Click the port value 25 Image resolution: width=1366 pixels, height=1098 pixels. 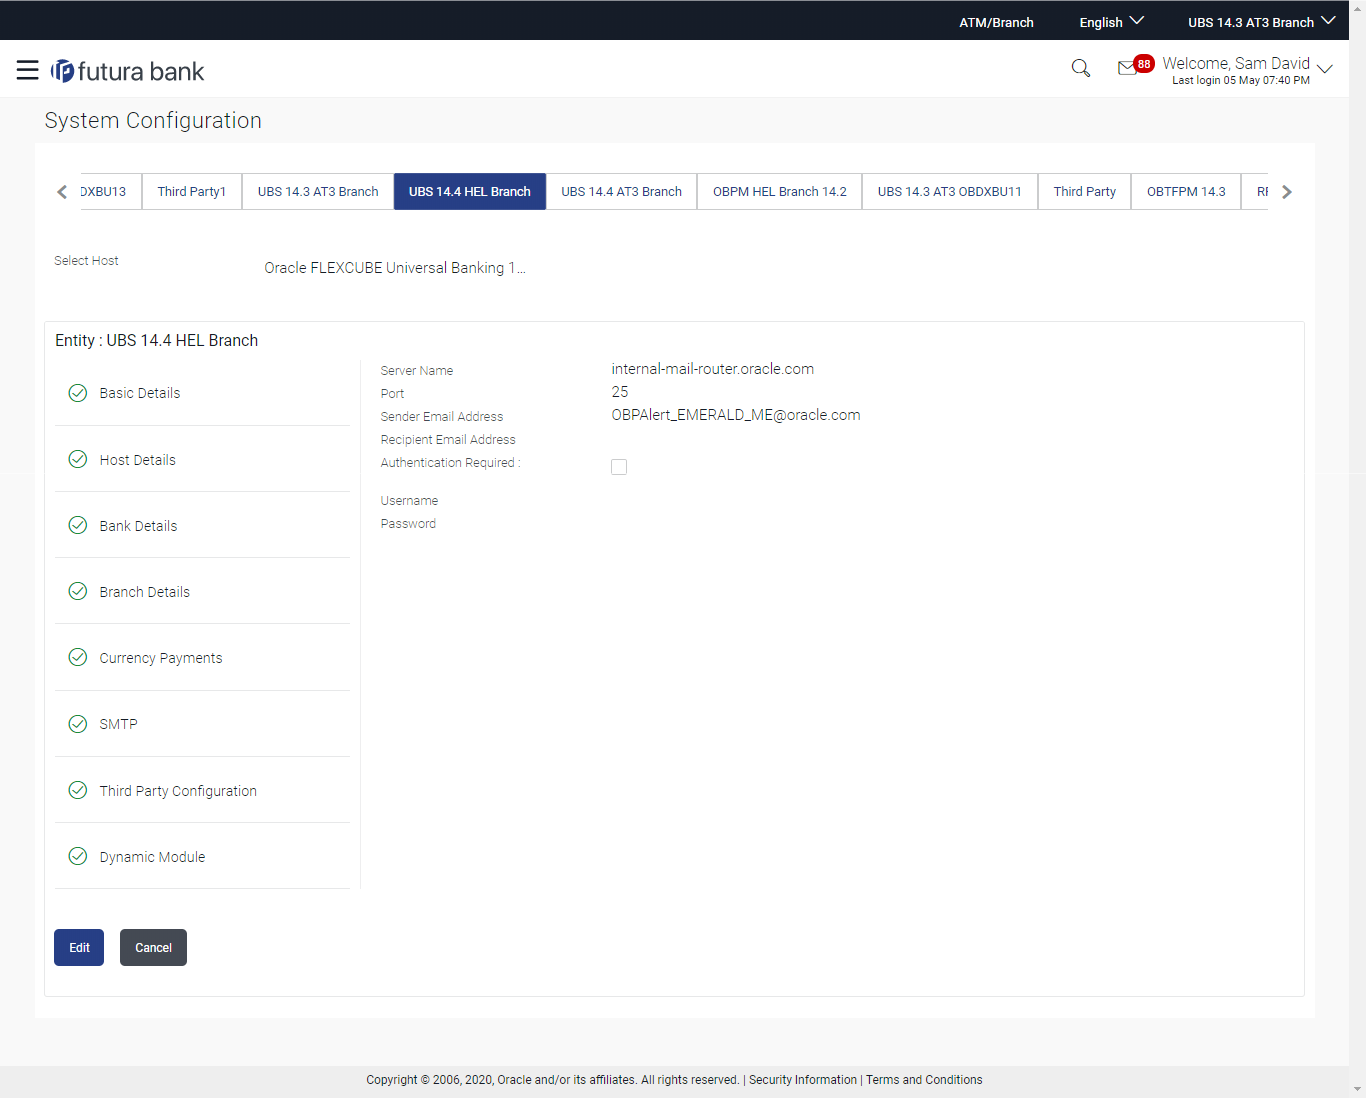pos(620,392)
